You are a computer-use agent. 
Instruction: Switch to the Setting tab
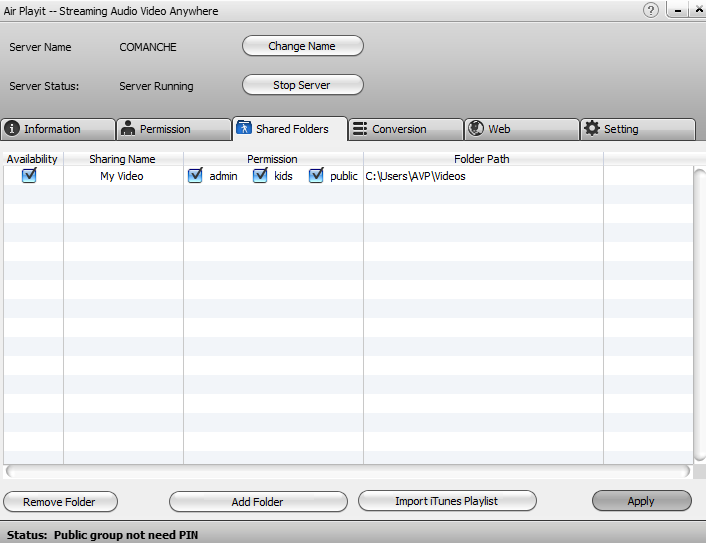pyautogui.click(x=638, y=129)
